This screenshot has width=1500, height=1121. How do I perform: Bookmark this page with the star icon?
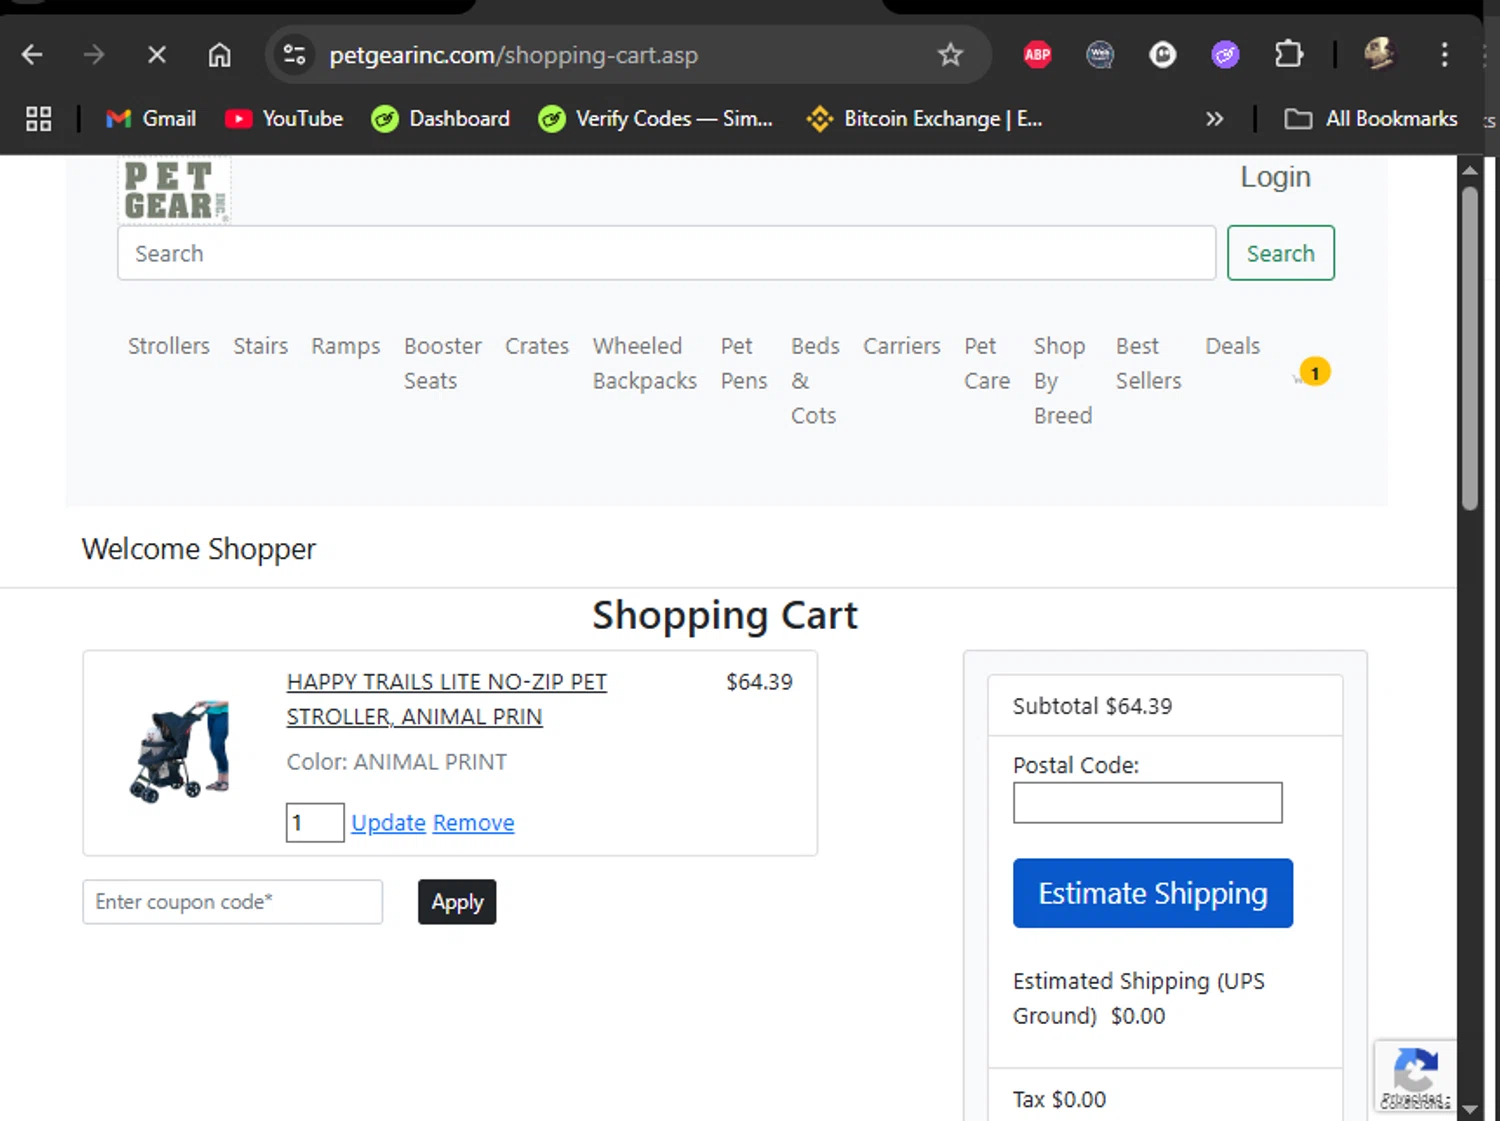[x=950, y=54]
